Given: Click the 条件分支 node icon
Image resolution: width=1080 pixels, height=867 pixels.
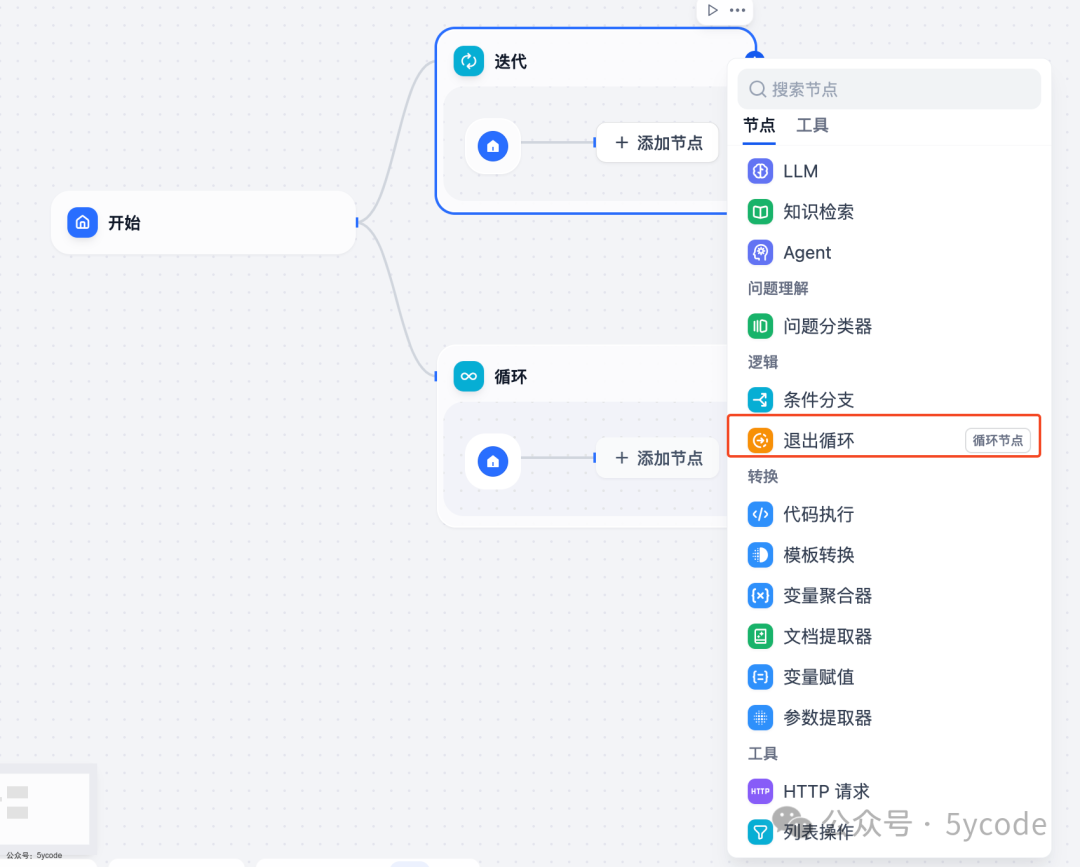Looking at the screenshot, I should [x=760, y=399].
